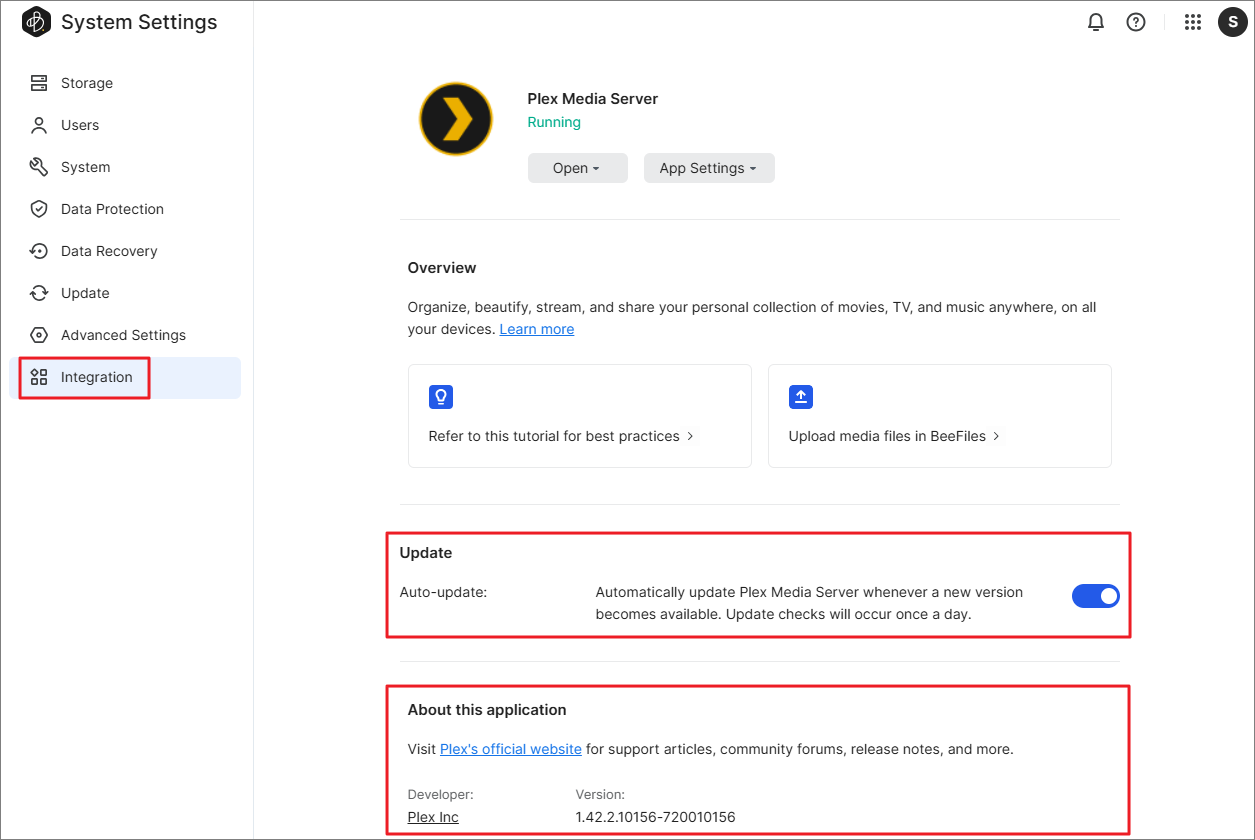This screenshot has height=840, width=1255.
Task: Select System in the sidebar
Action: pos(125,167)
